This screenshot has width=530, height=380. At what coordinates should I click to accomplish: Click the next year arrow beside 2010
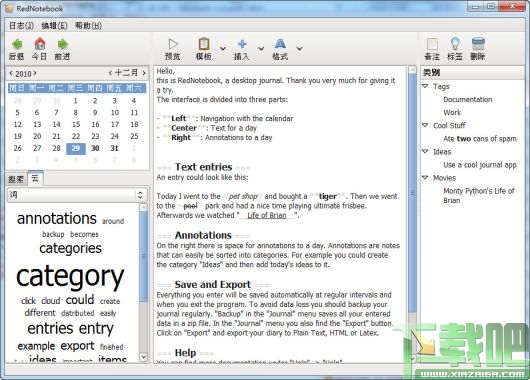tap(35, 73)
